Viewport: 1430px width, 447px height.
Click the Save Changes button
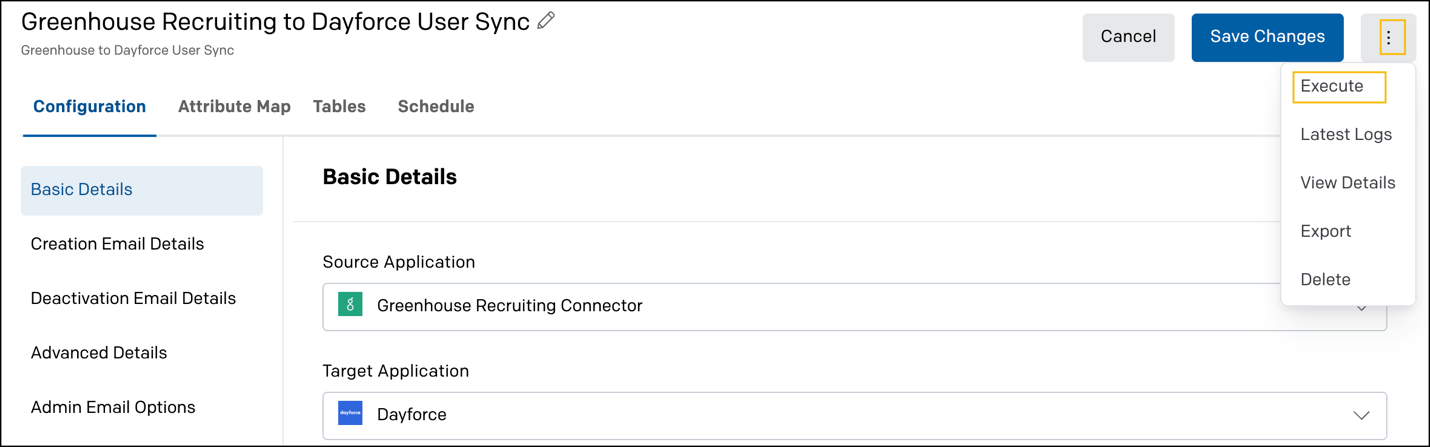pyautogui.click(x=1267, y=37)
